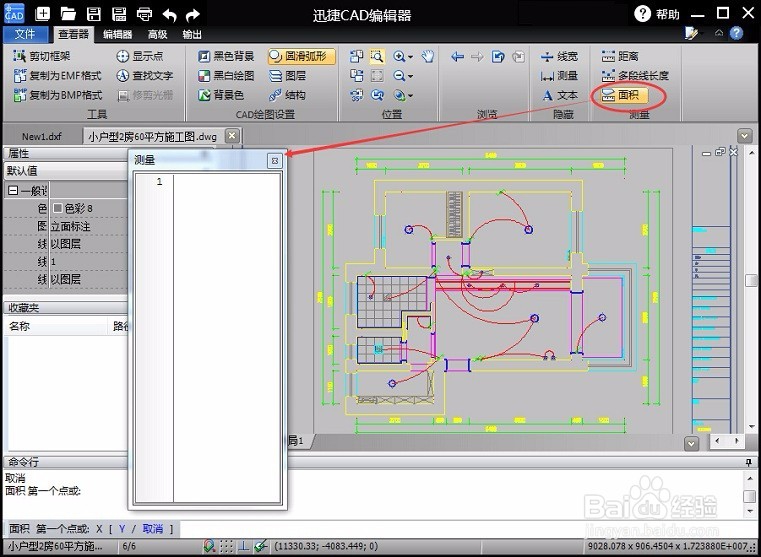Open a file with the folder icon
The height and width of the screenshot is (557, 761).
coord(68,14)
